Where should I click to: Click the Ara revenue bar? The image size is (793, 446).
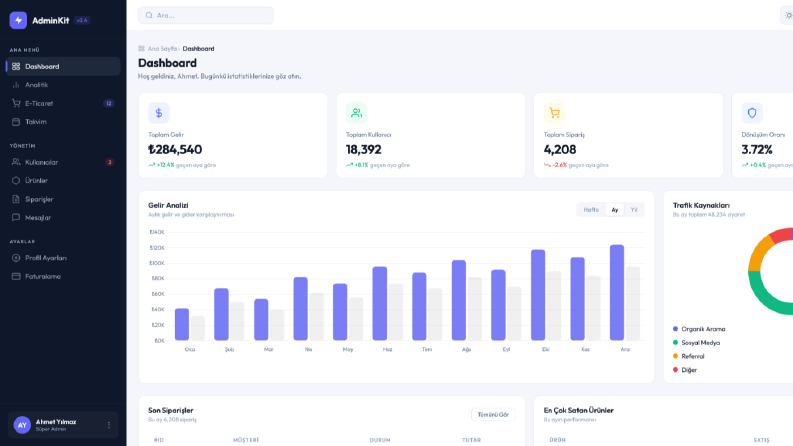coord(617,292)
